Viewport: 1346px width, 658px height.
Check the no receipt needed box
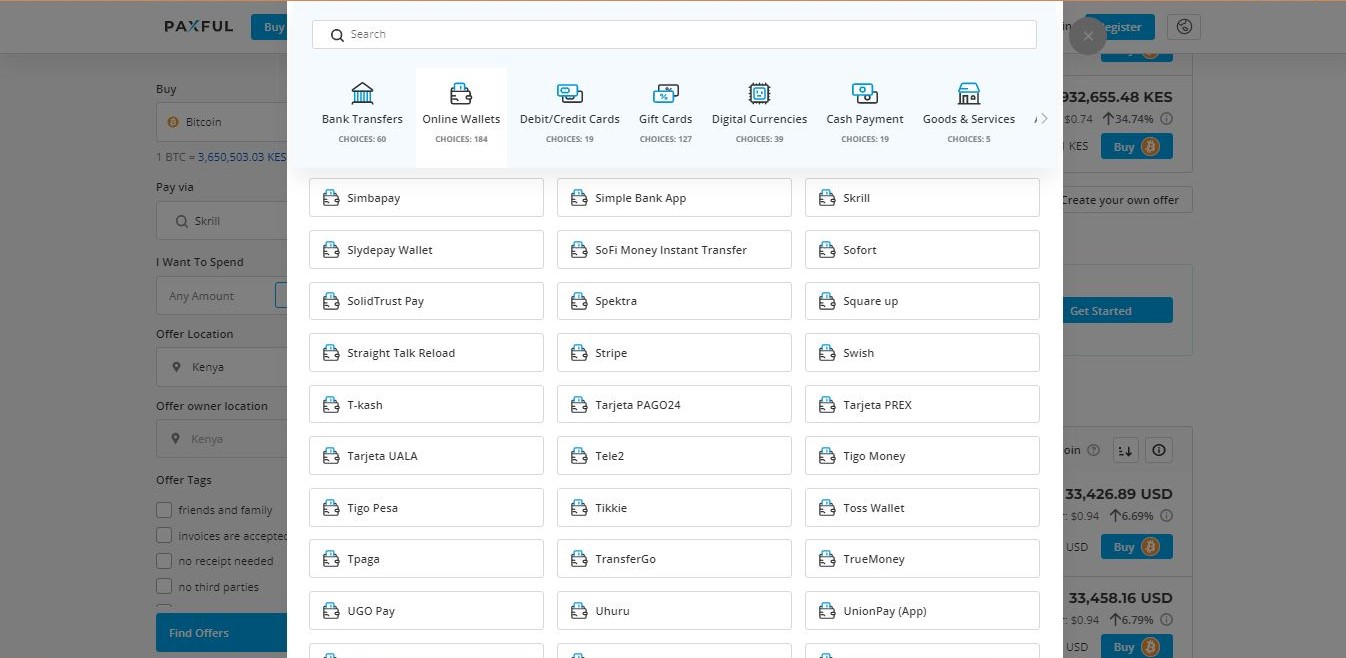click(164, 561)
